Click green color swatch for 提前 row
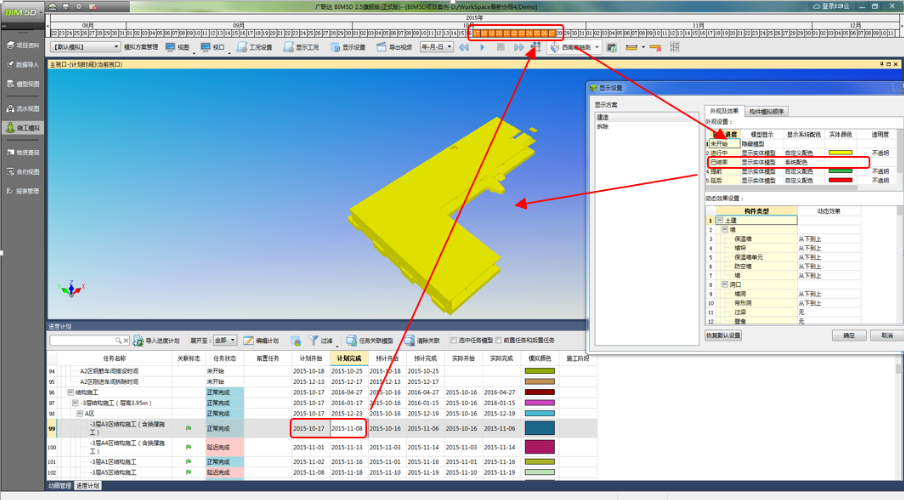 pos(840,171)
